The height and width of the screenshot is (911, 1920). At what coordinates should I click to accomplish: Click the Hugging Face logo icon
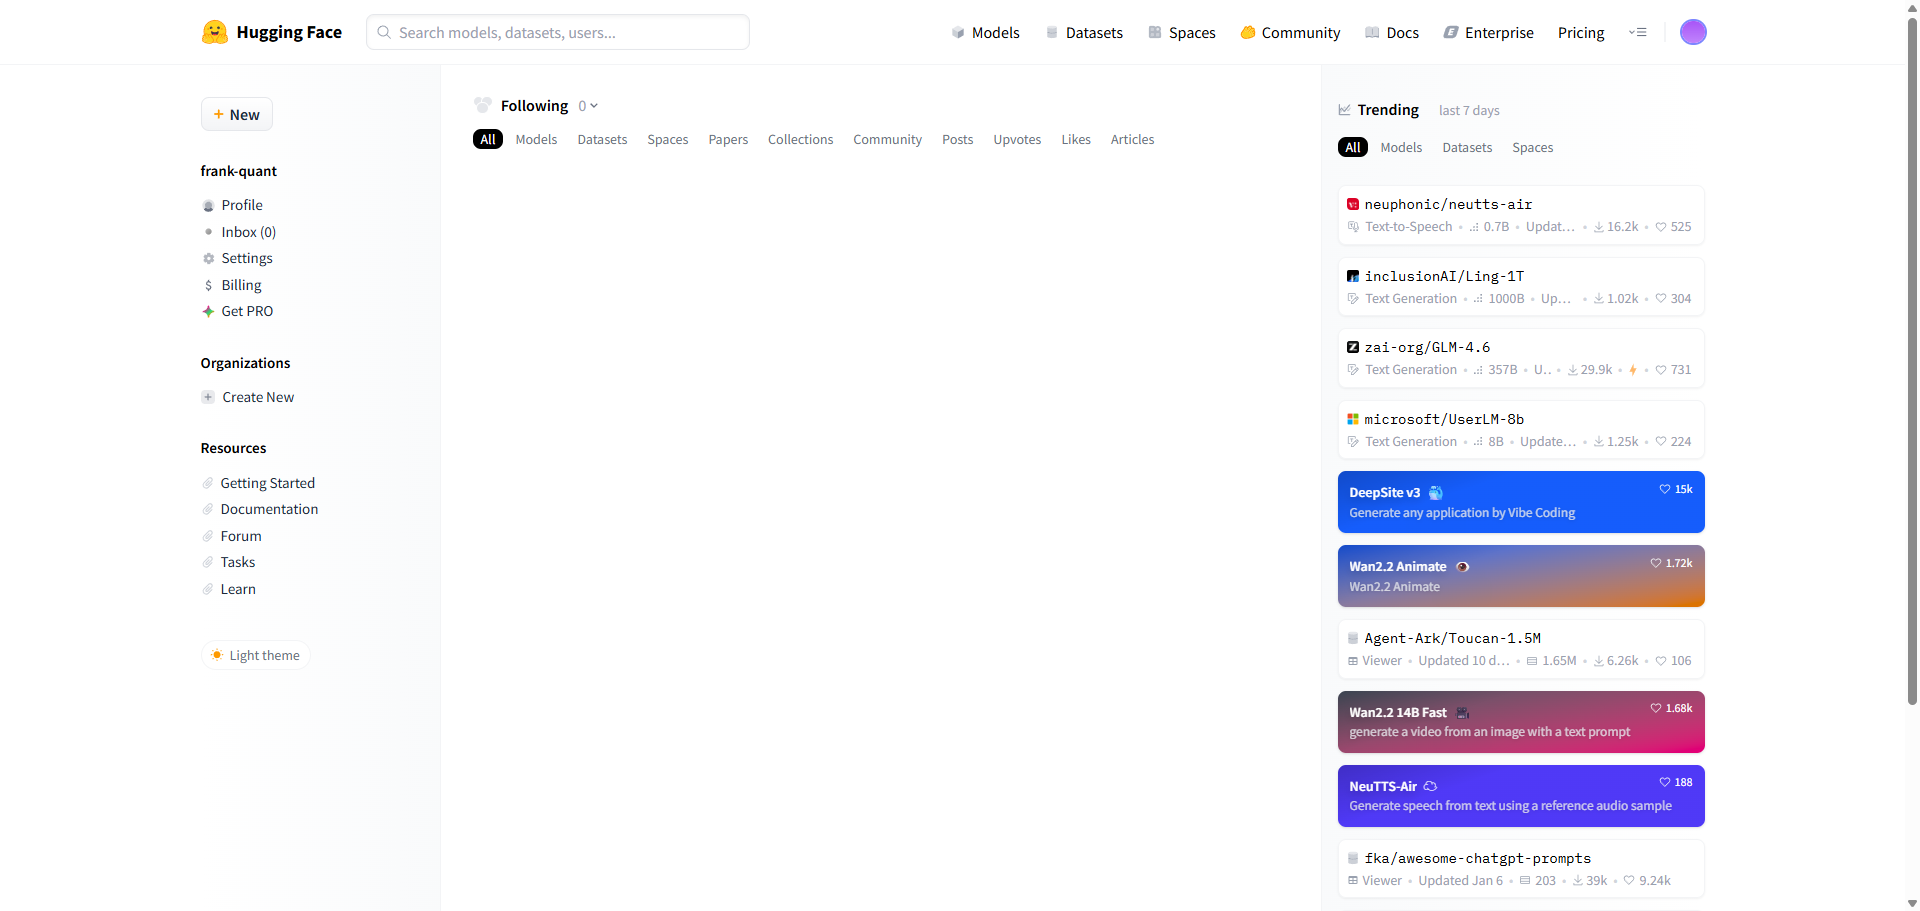click(x=214, y=32)
